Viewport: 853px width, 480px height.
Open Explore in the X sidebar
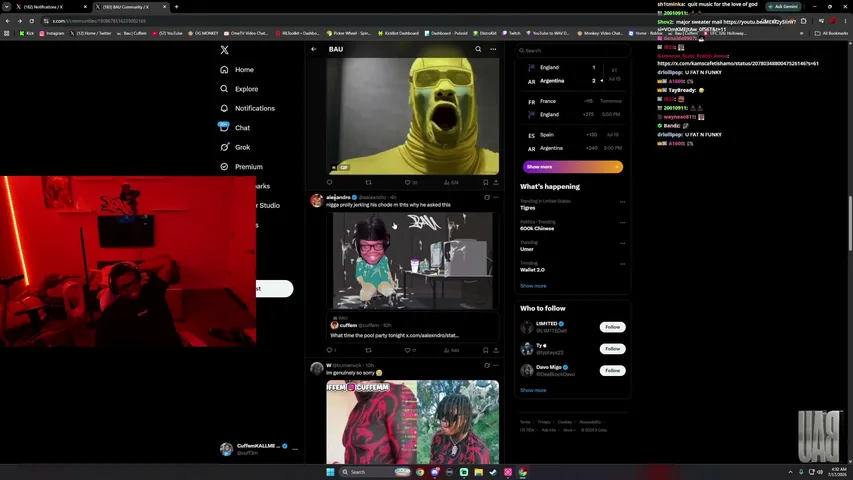click(x=239, y=89)
